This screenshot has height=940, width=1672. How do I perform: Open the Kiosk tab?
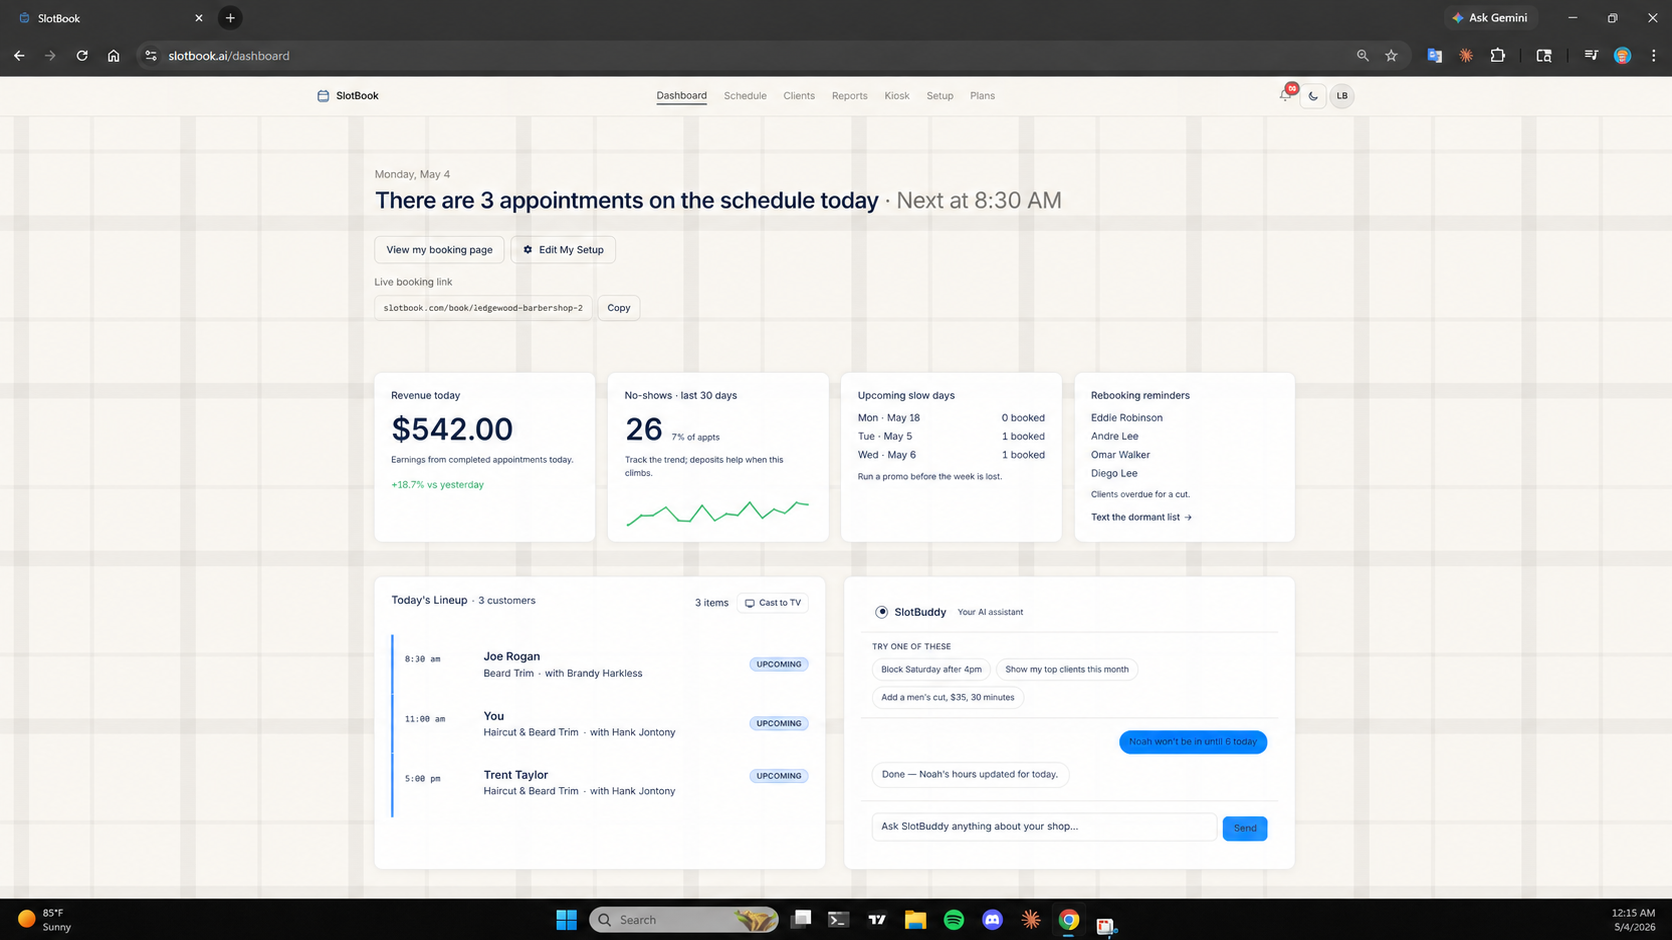click(897, 96)
